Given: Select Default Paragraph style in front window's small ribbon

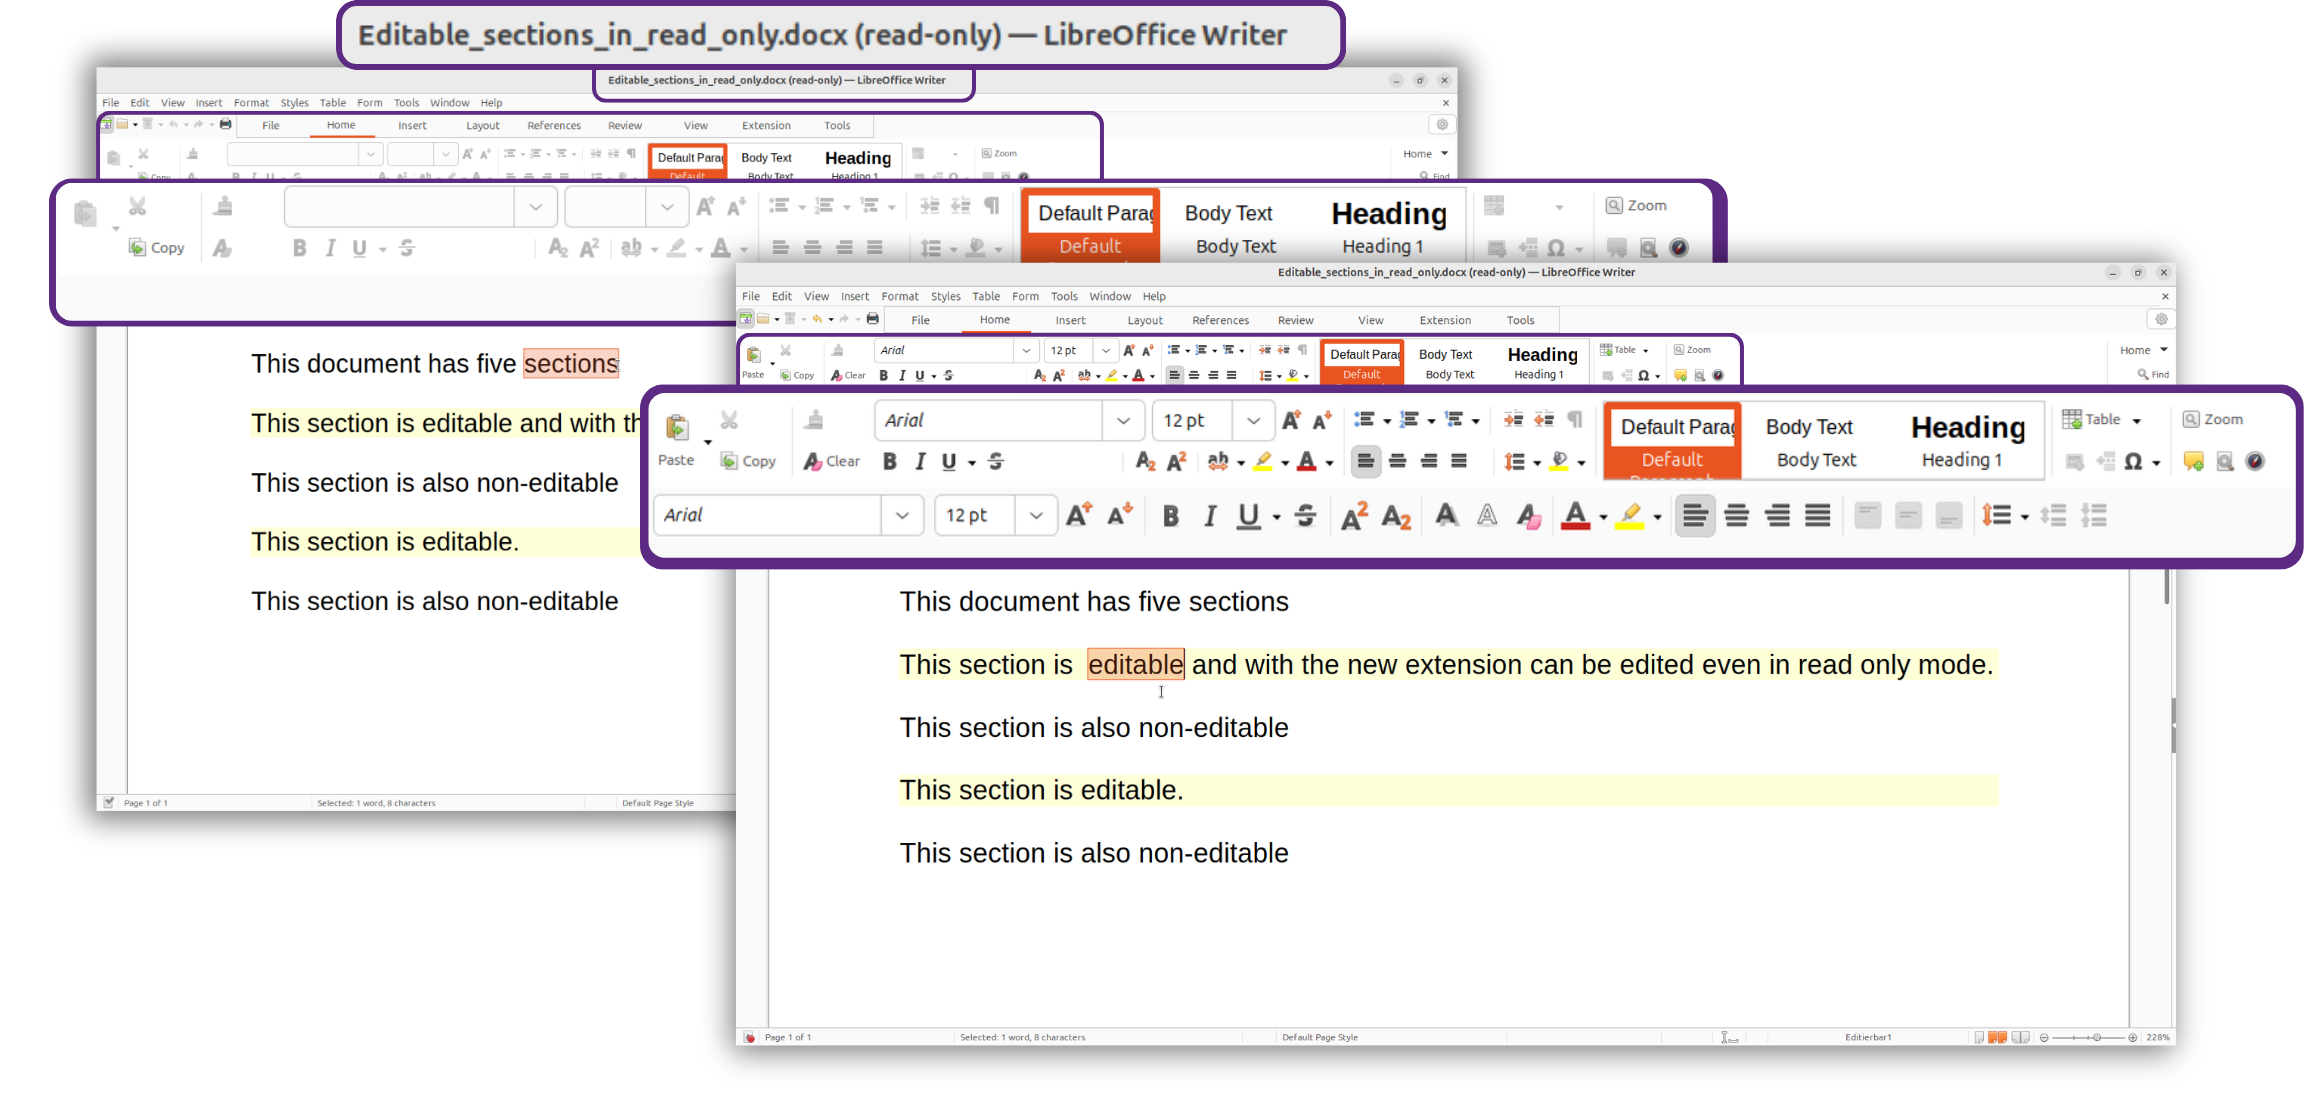Looking at the screenshot, I should click(x=1362, y=362).
